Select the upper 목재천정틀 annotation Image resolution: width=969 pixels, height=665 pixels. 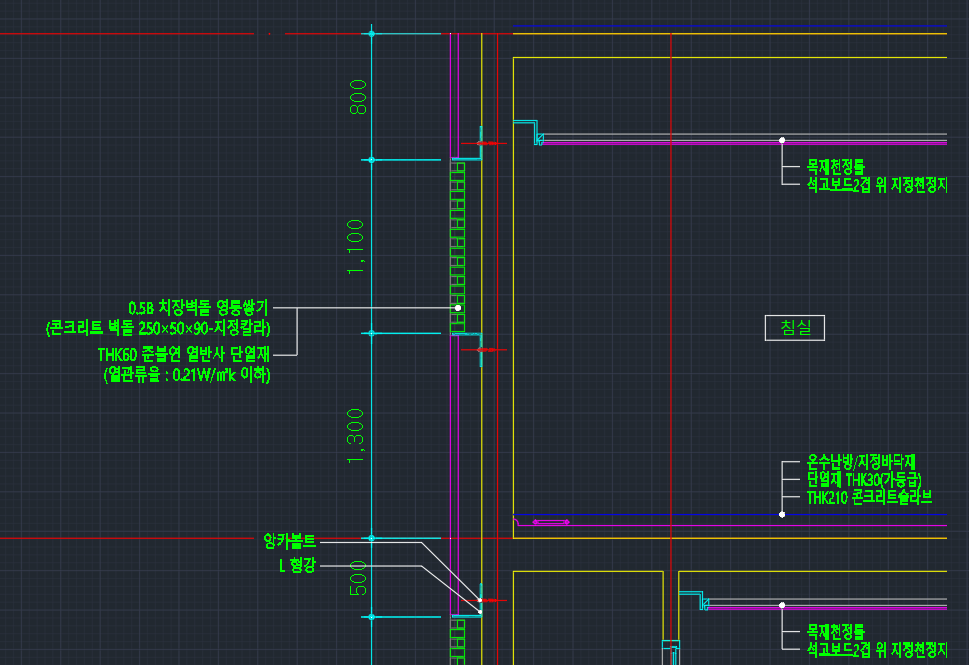pos(836,166)
